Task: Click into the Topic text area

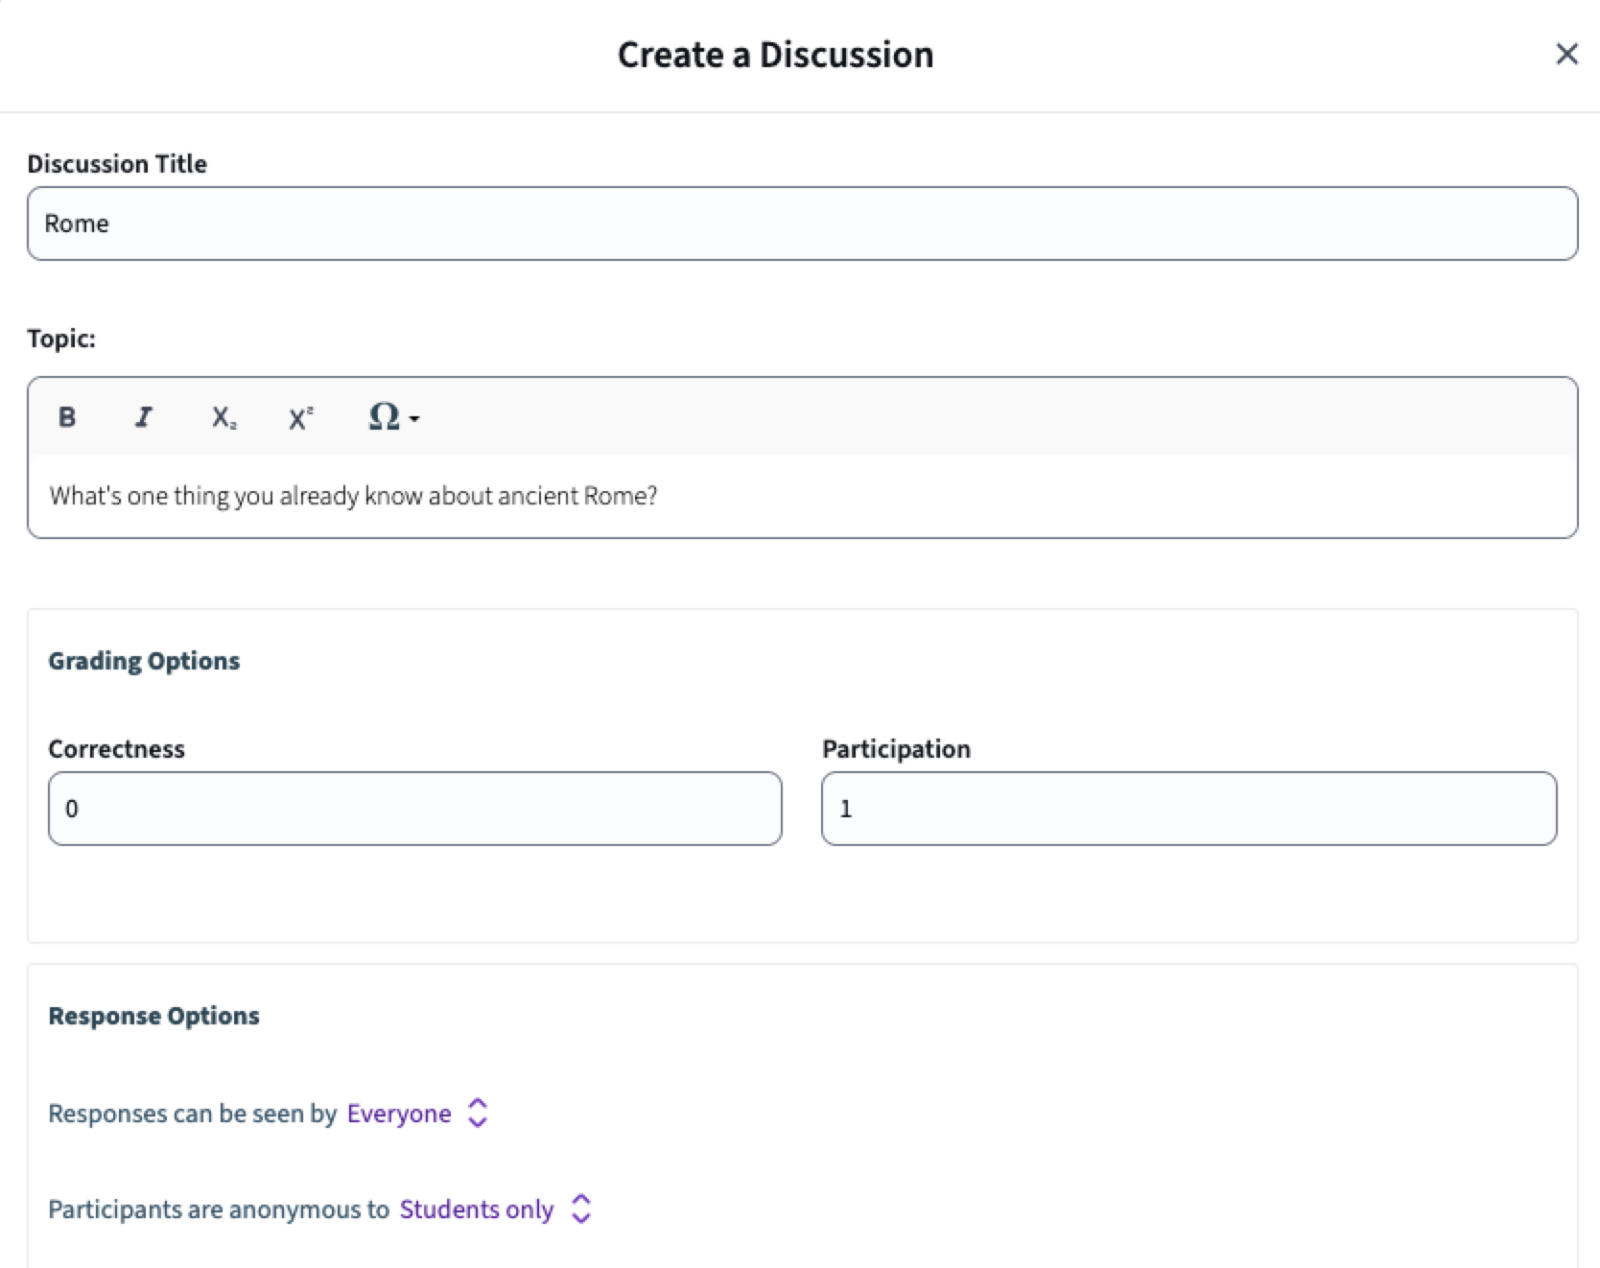Action: coord(802,496)
